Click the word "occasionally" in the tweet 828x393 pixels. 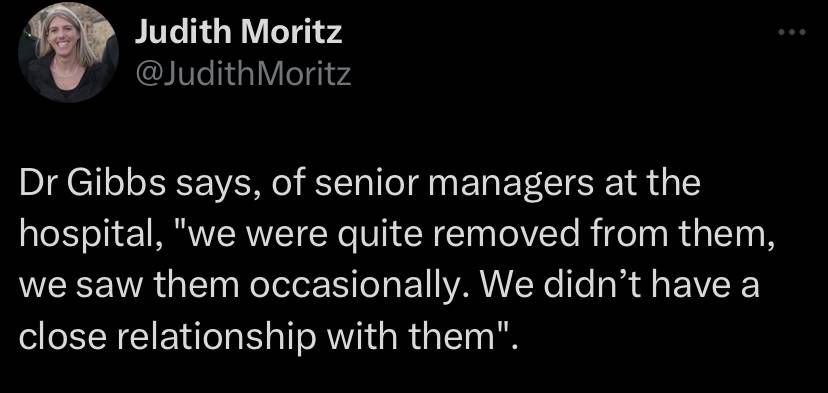pos(352,287)
